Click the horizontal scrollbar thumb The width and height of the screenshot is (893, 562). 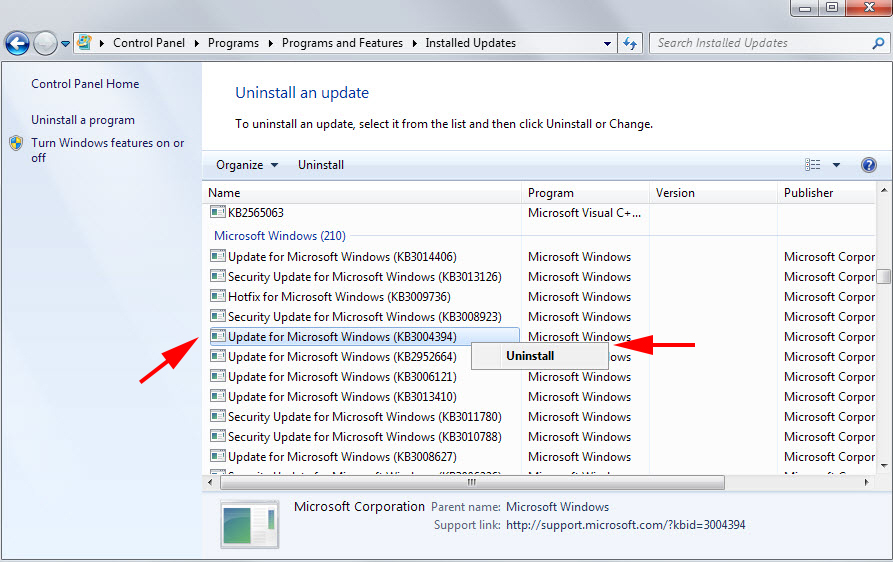click(x=472, y=482)
